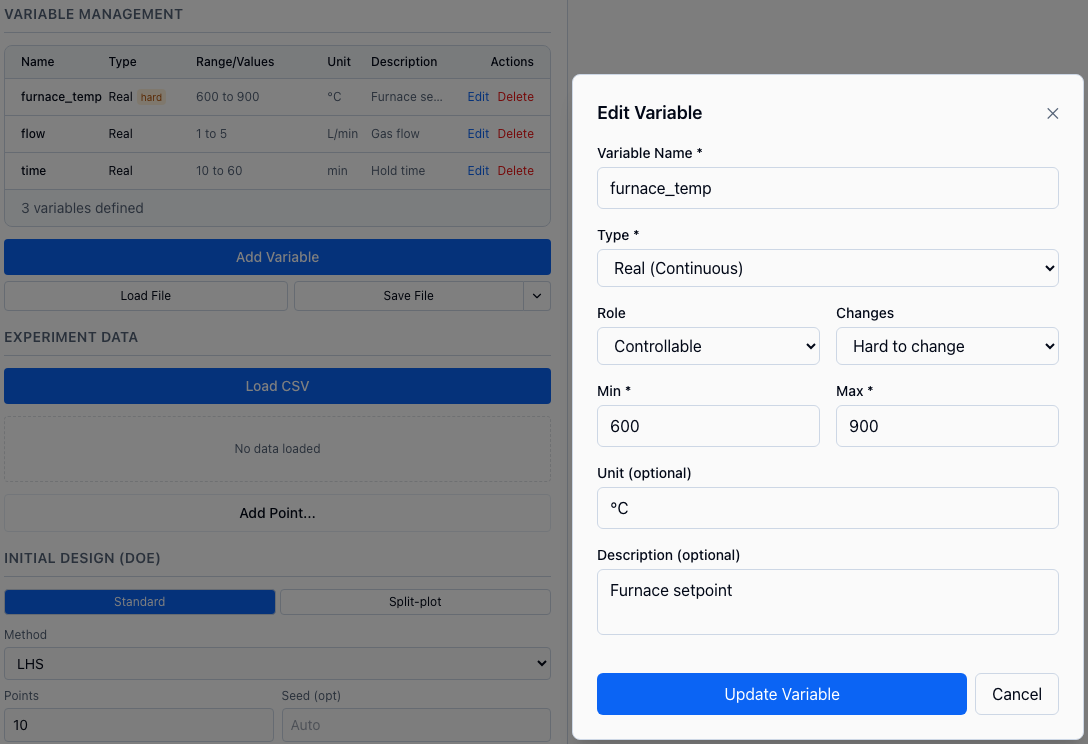Cancel the Edit Variable dialog
The image size is (1088, 744).
click(1017, 694)
